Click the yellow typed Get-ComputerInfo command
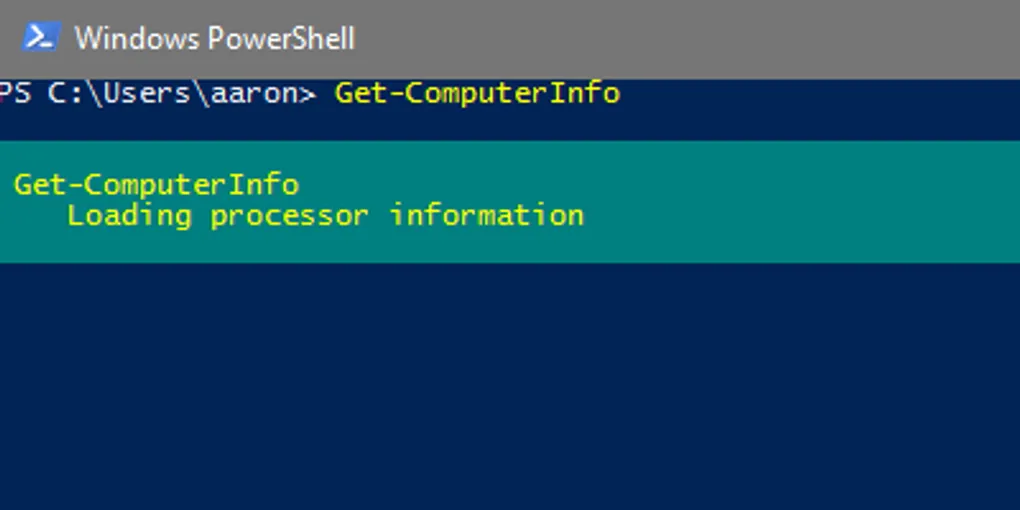This screenshot has height=510, width=1020. [477, 93]
